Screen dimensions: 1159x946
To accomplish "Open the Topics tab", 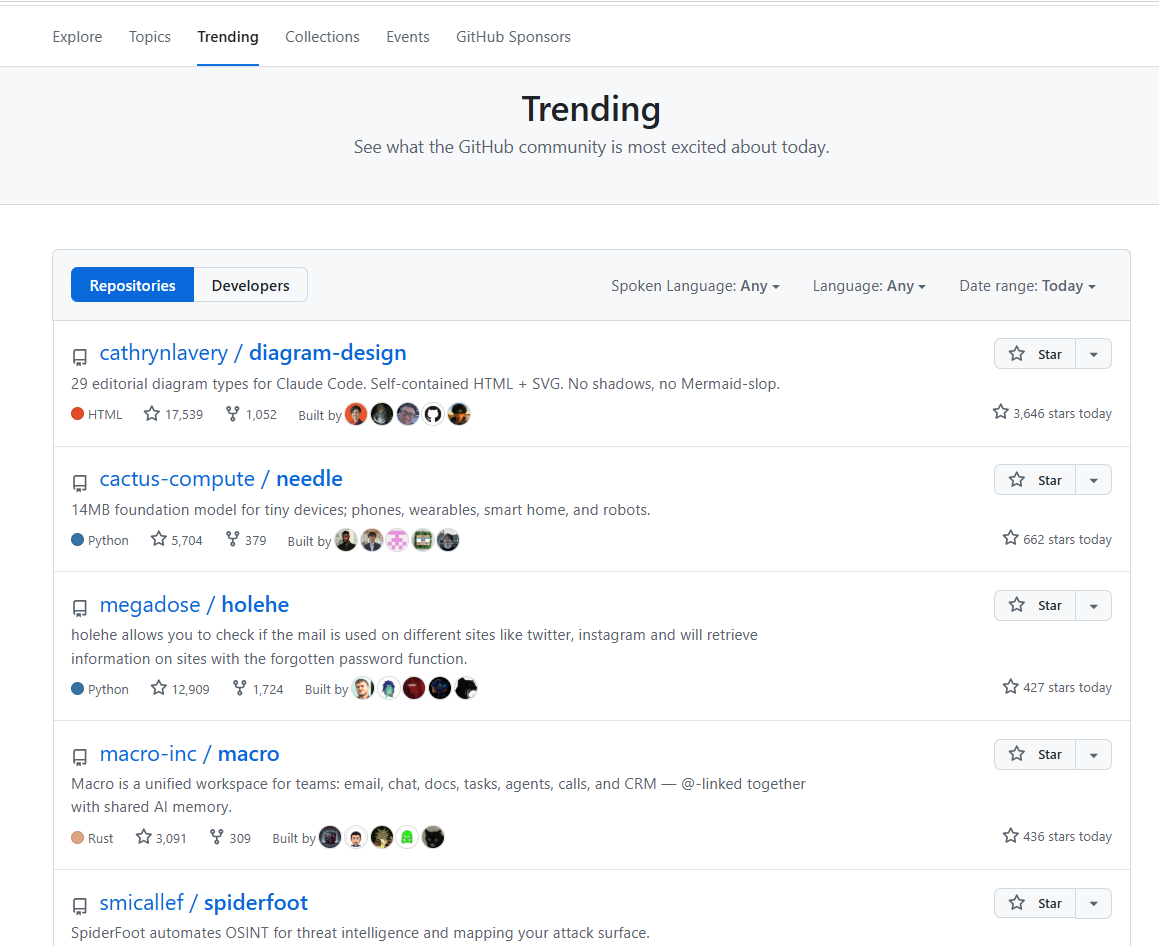I will [149, 37].
